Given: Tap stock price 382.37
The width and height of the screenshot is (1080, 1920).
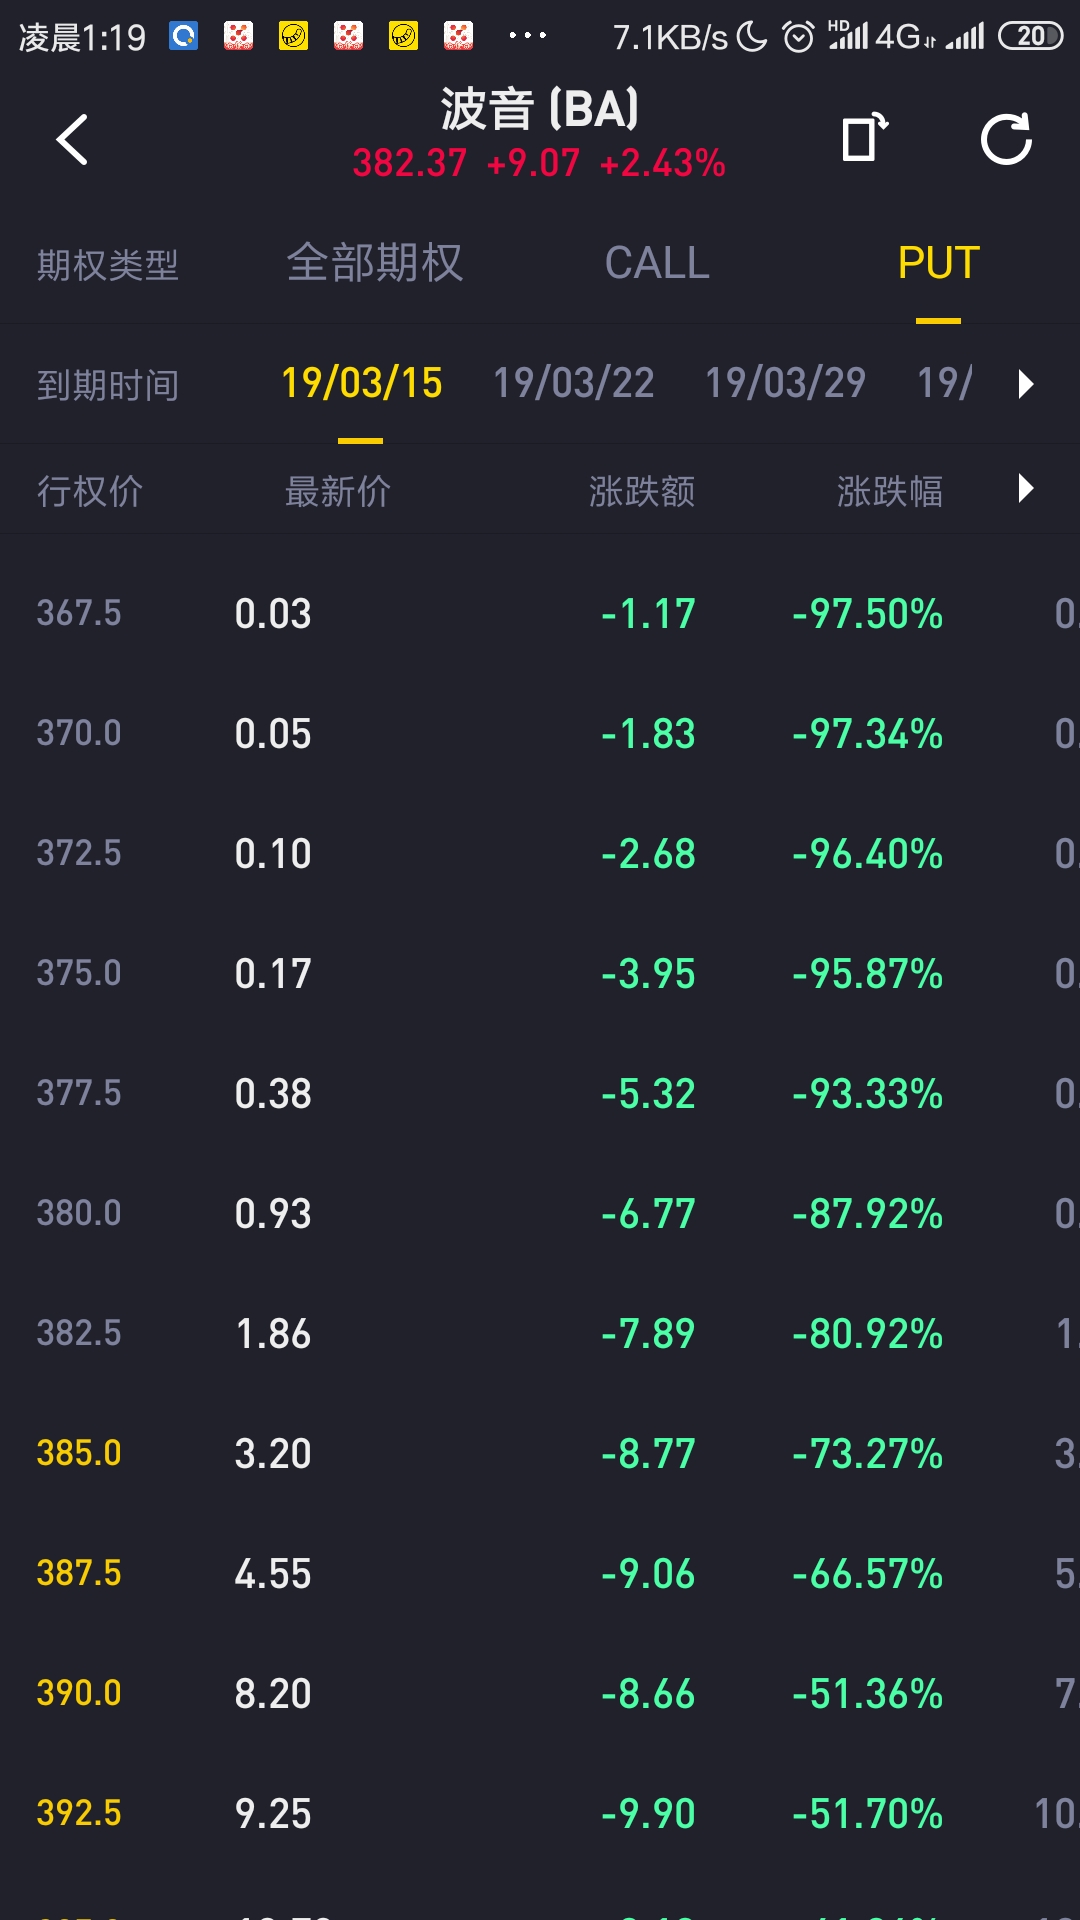Looking at the screenshot, I should [409, 163].
